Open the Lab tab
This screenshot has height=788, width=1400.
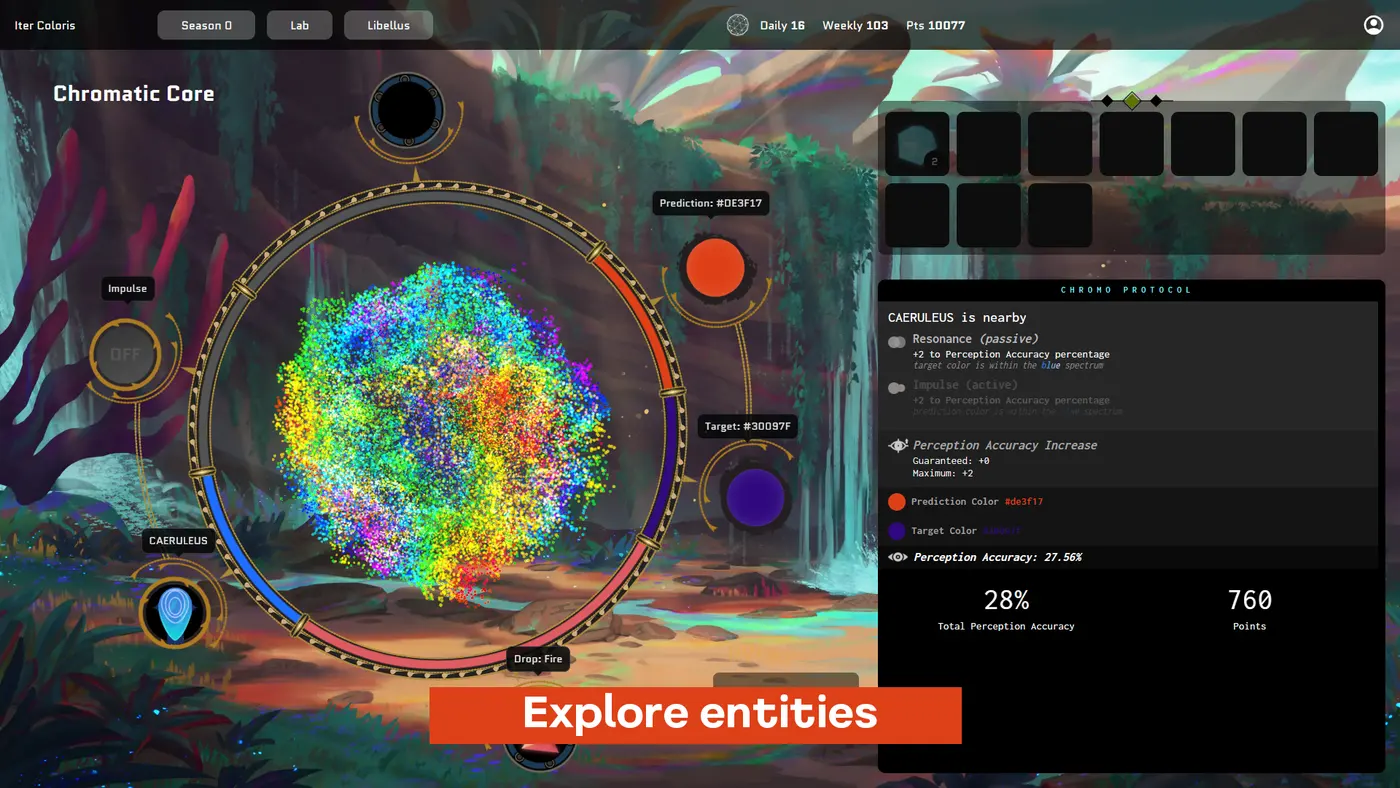tap(299, 25)
